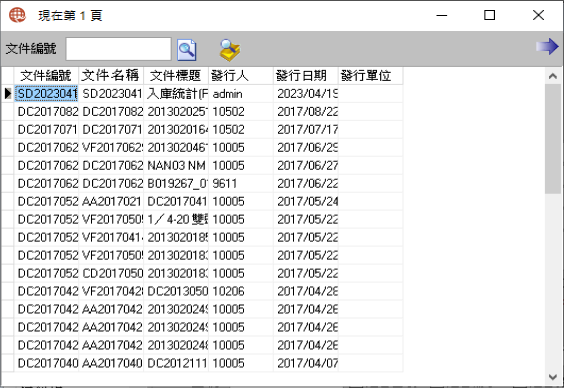Click the title cell DC2013050

point(176,292)
